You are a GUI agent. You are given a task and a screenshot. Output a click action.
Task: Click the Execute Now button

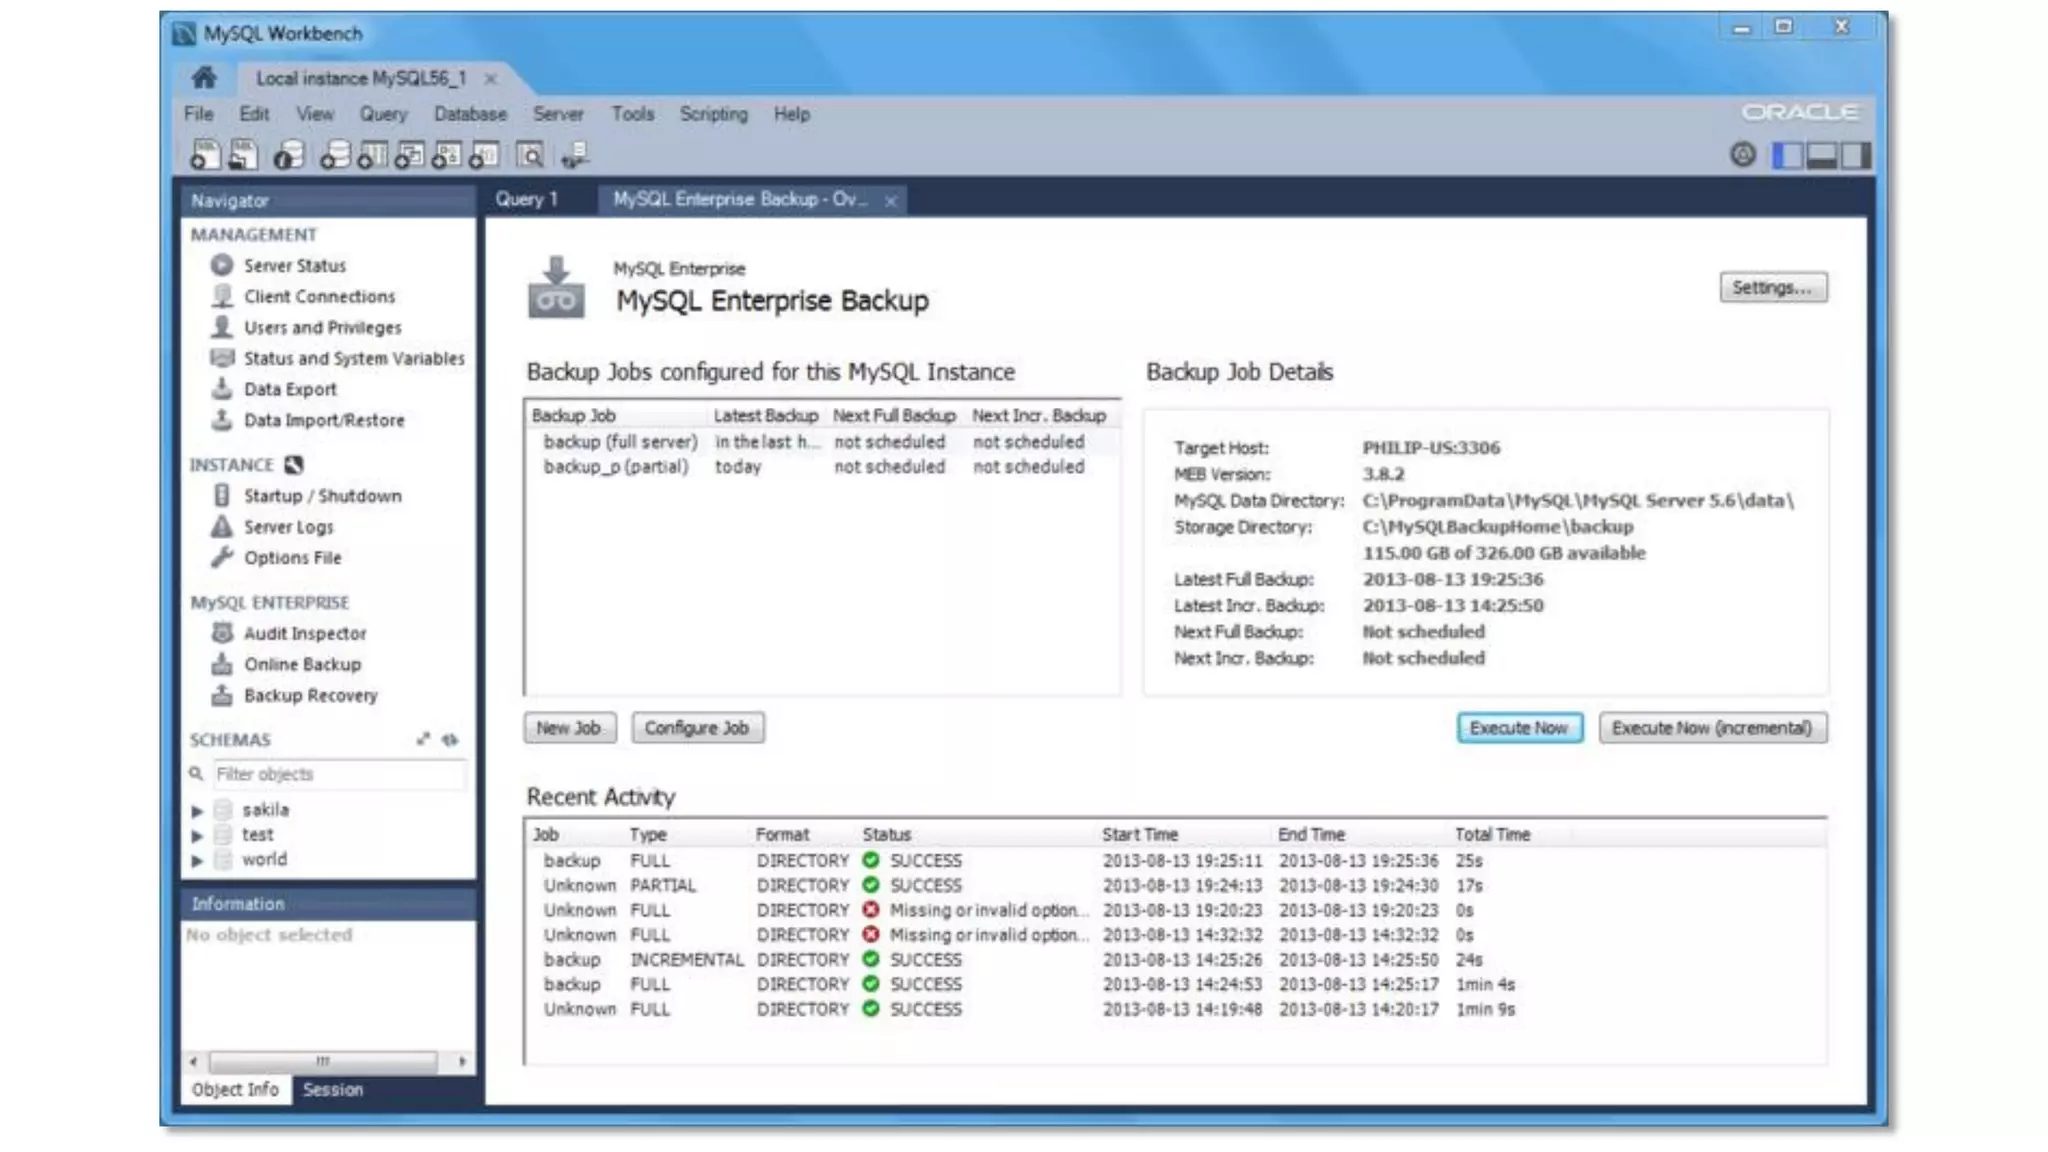pos(1518,728)
